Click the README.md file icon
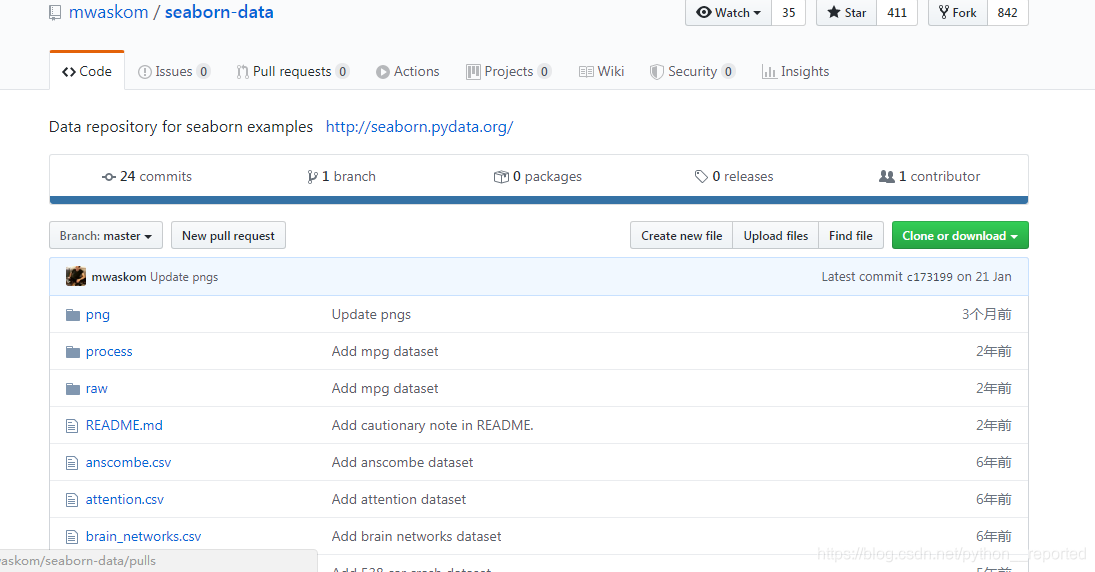1095x572 pixels. (71, 426)
